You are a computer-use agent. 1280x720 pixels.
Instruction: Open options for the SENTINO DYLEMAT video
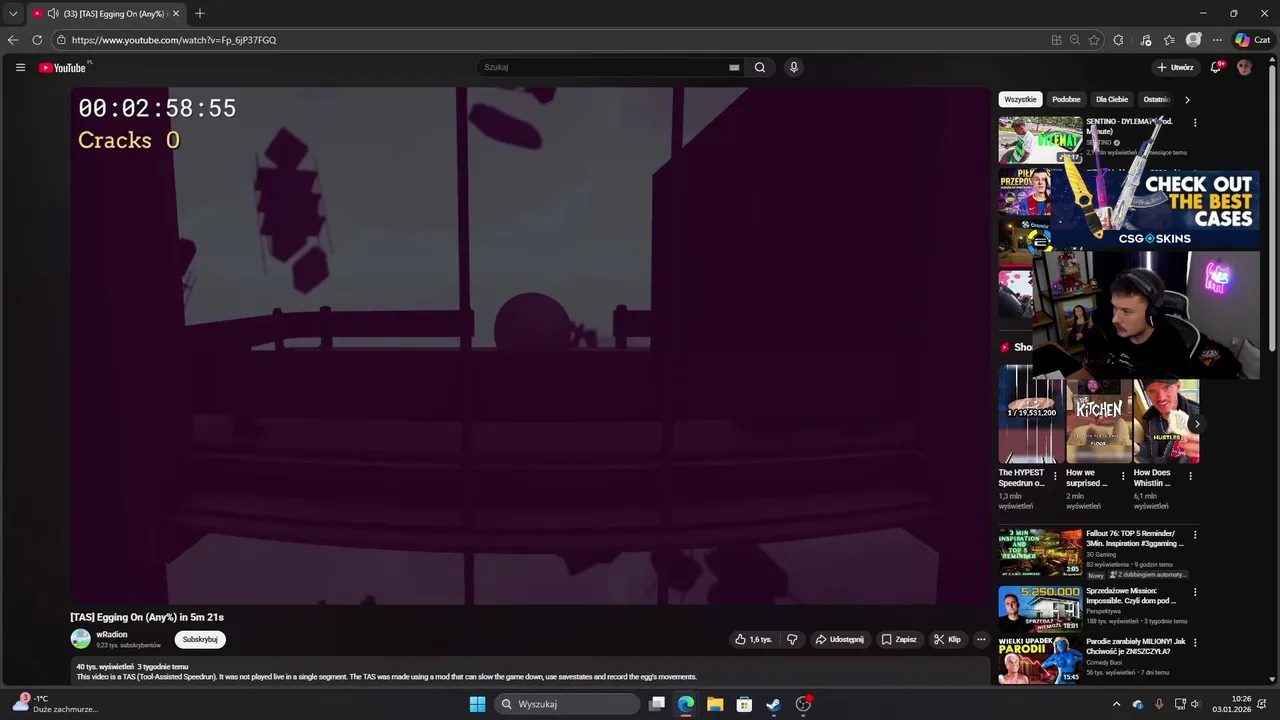click(x=1195, y=123)
